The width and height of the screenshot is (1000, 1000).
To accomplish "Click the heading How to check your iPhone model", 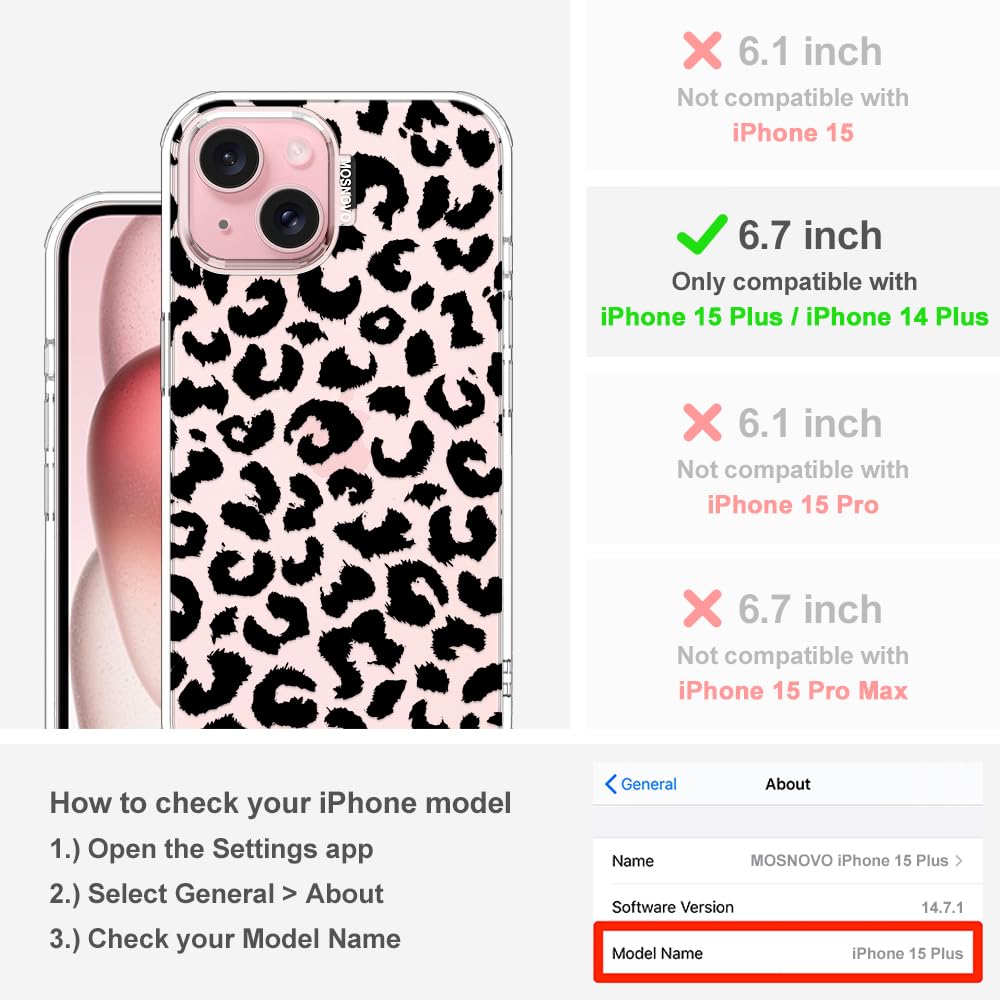I will coord(281,803).
